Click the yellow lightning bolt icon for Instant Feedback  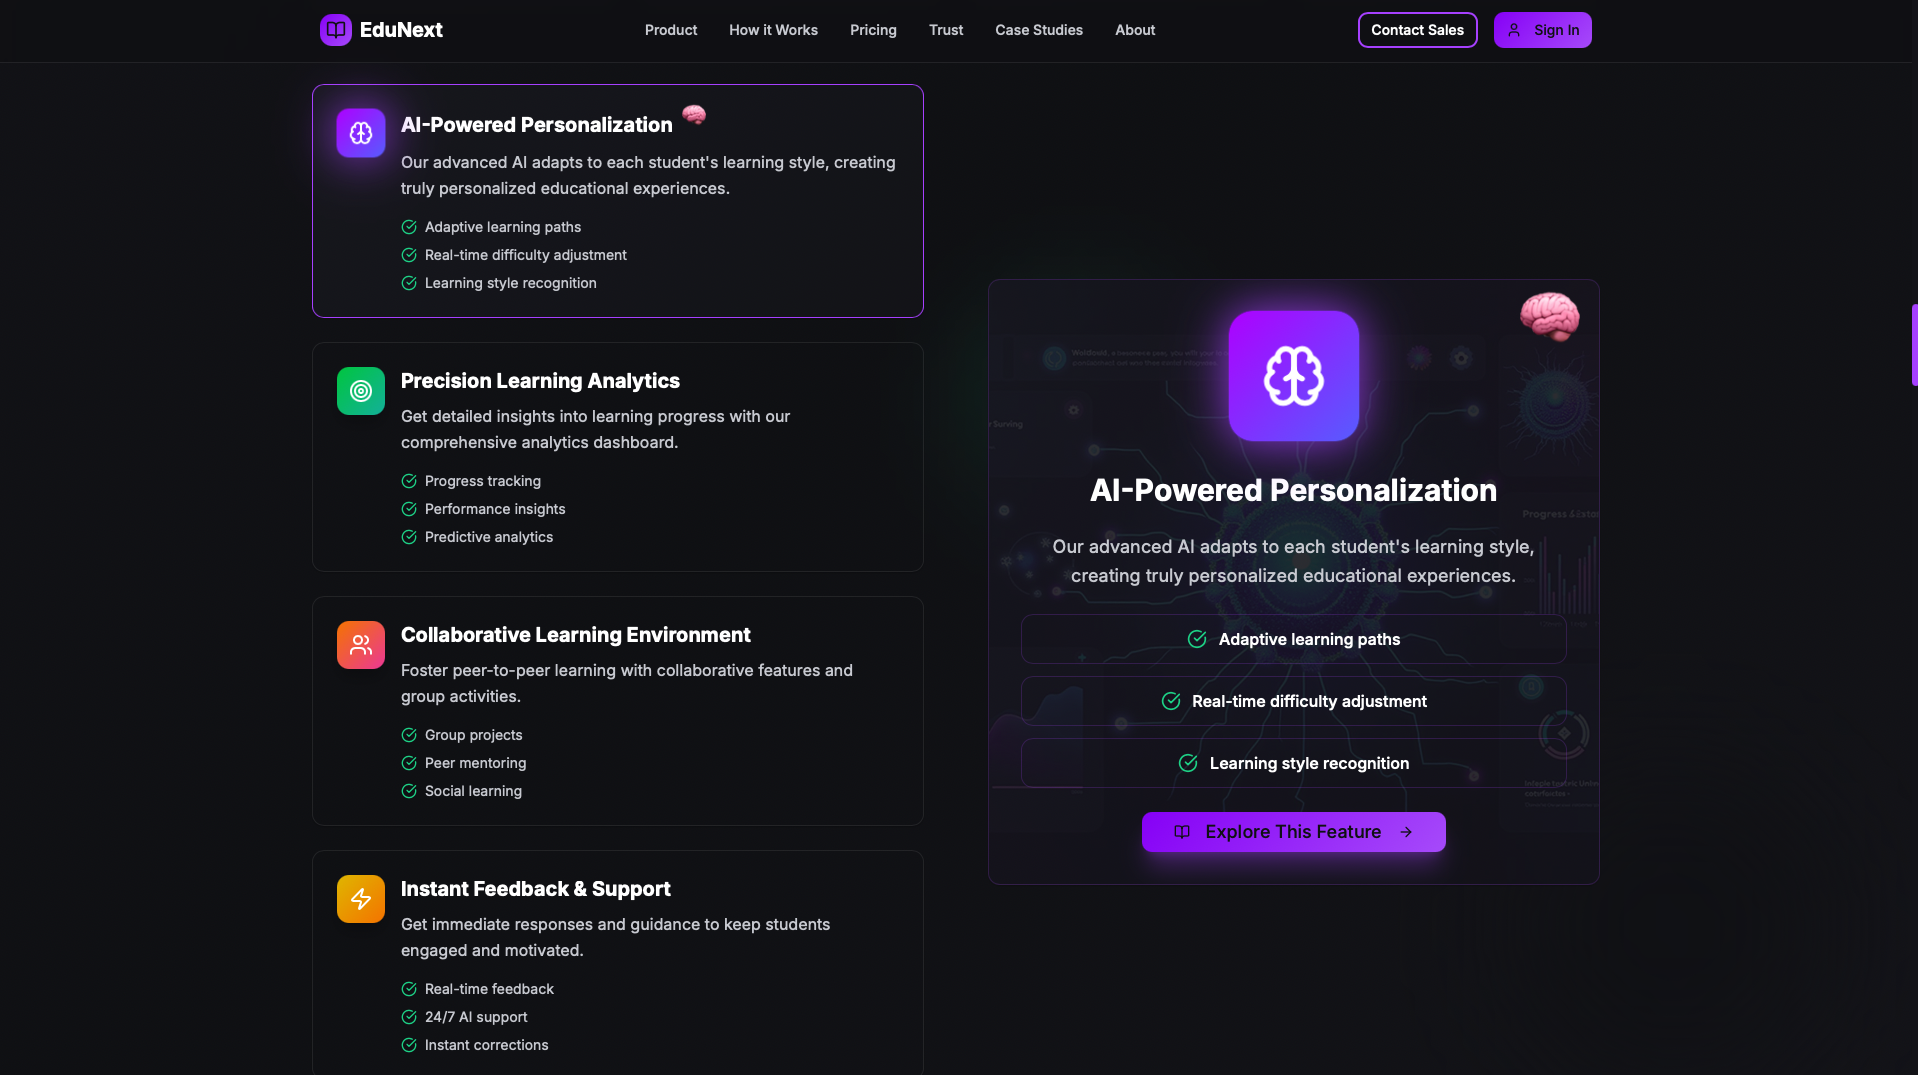pyautogui.click(x=361, y=899)
